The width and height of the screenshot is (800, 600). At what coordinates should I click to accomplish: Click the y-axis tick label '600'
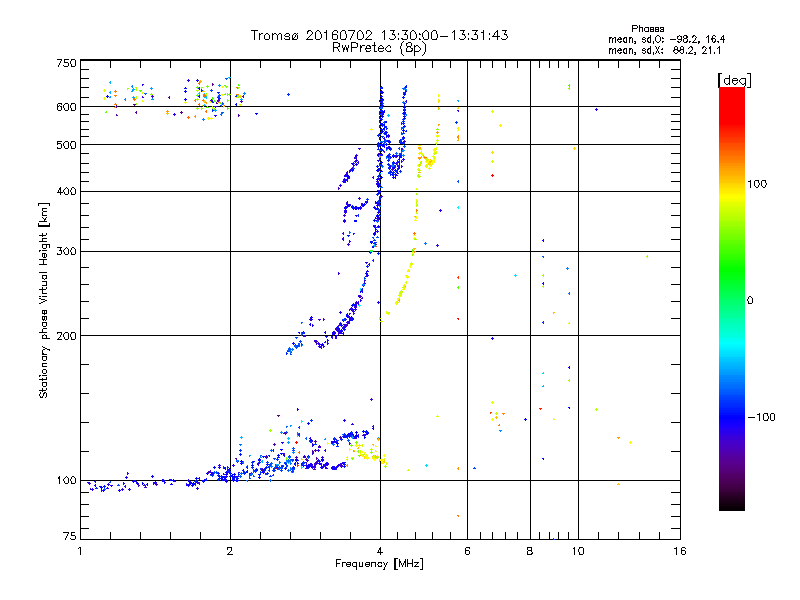[x=66, y=107]
